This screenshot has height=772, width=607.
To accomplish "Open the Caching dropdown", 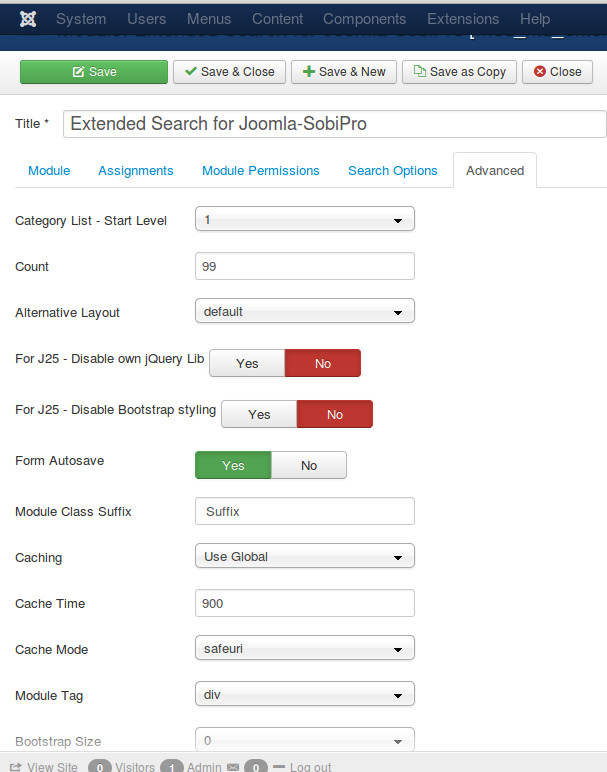I will [305, 556].
